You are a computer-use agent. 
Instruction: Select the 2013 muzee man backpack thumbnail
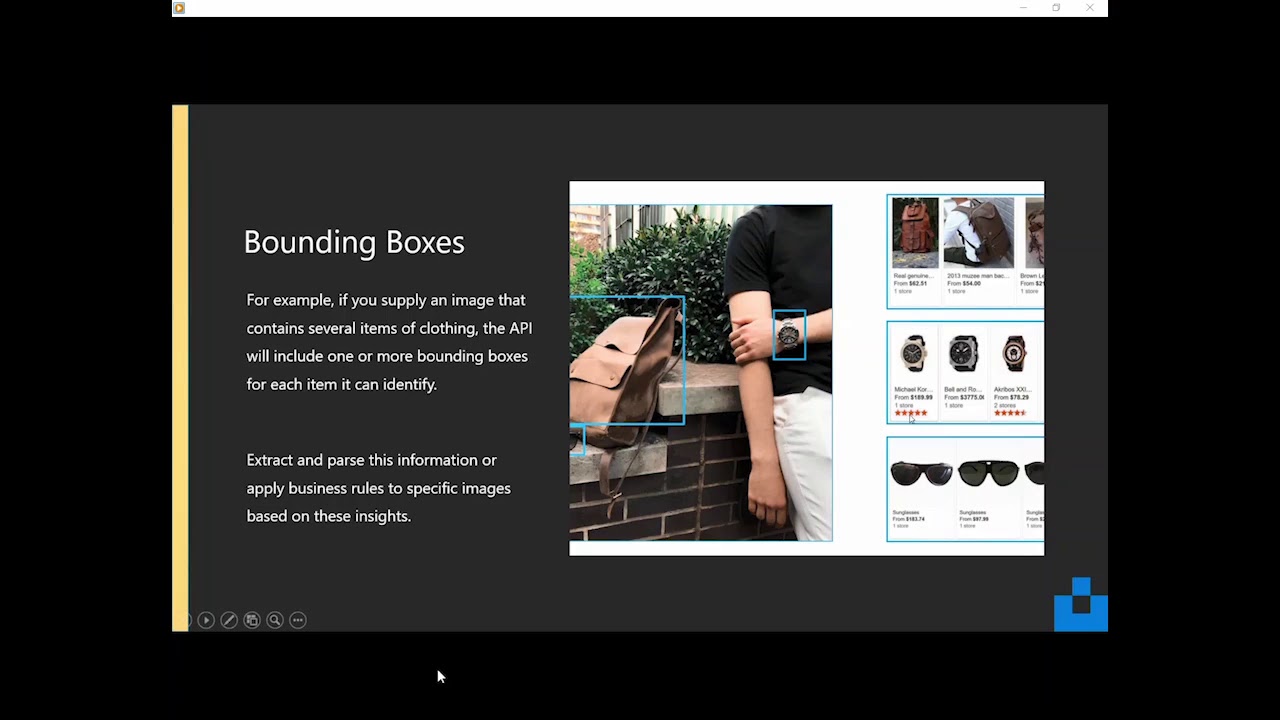pos(978,233)
